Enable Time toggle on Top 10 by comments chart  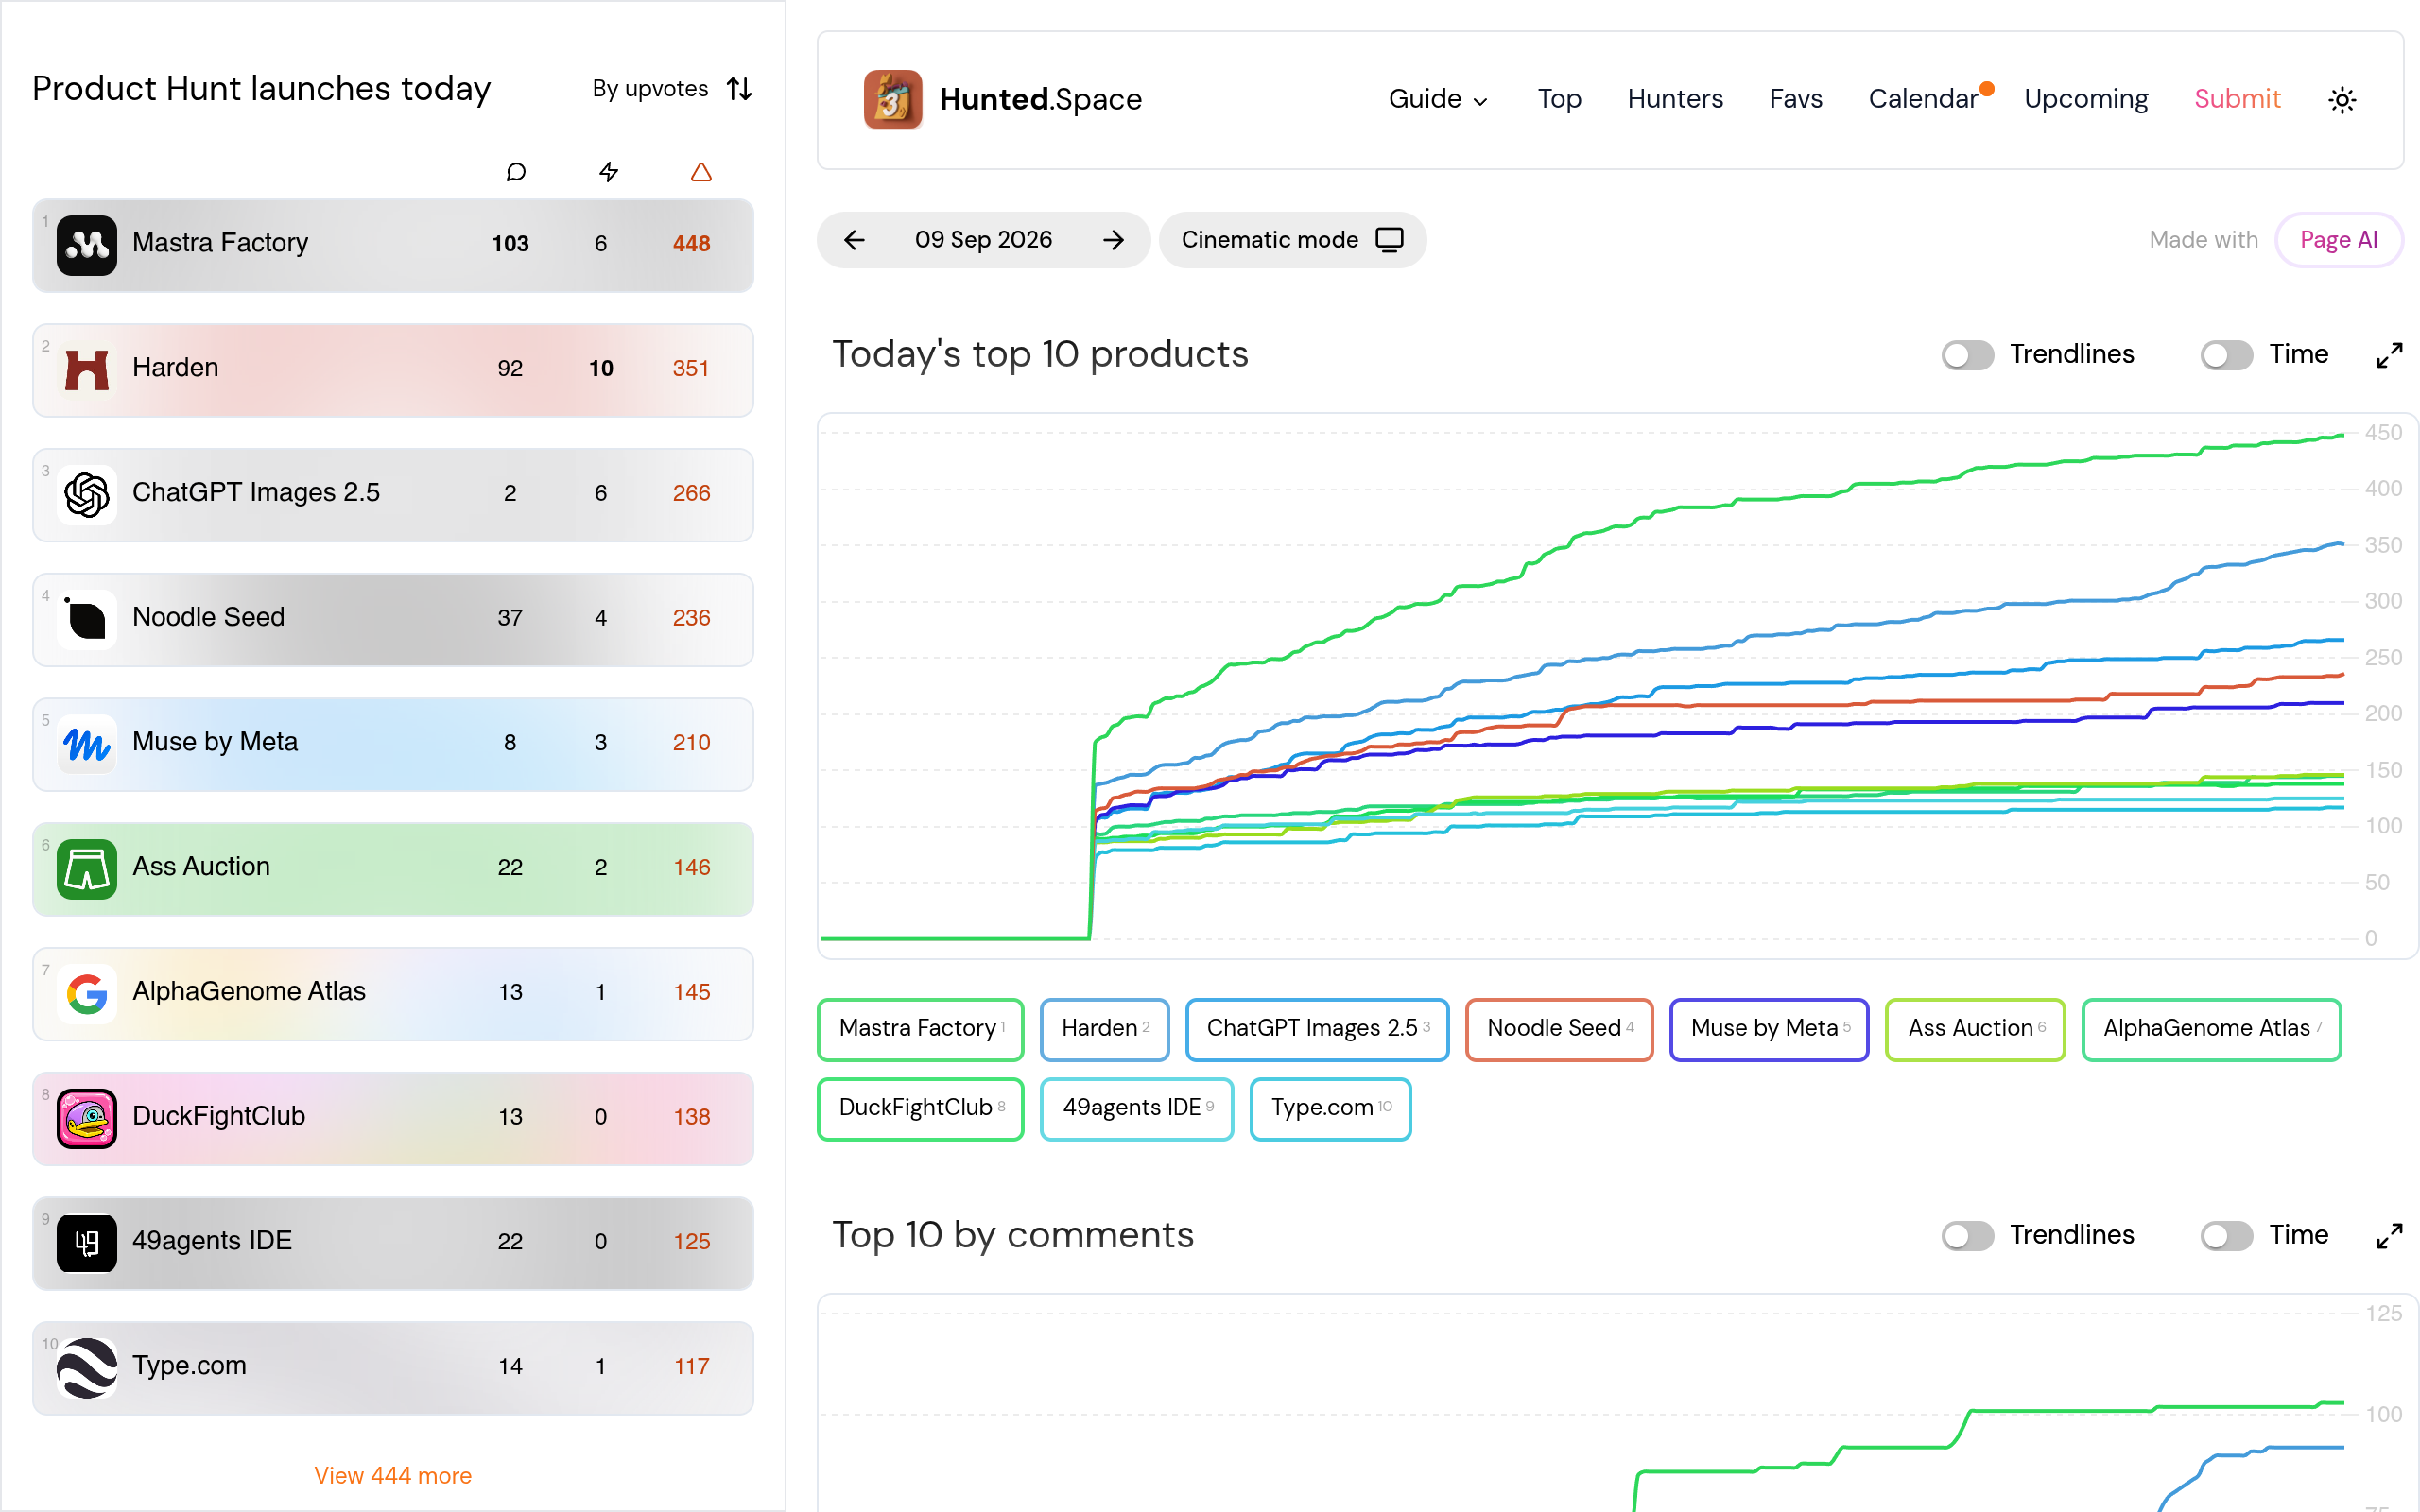pos(2226,1236)
